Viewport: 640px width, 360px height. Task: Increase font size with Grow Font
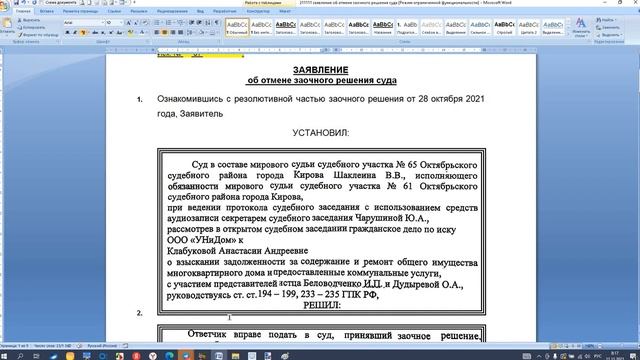coord(128,23)
